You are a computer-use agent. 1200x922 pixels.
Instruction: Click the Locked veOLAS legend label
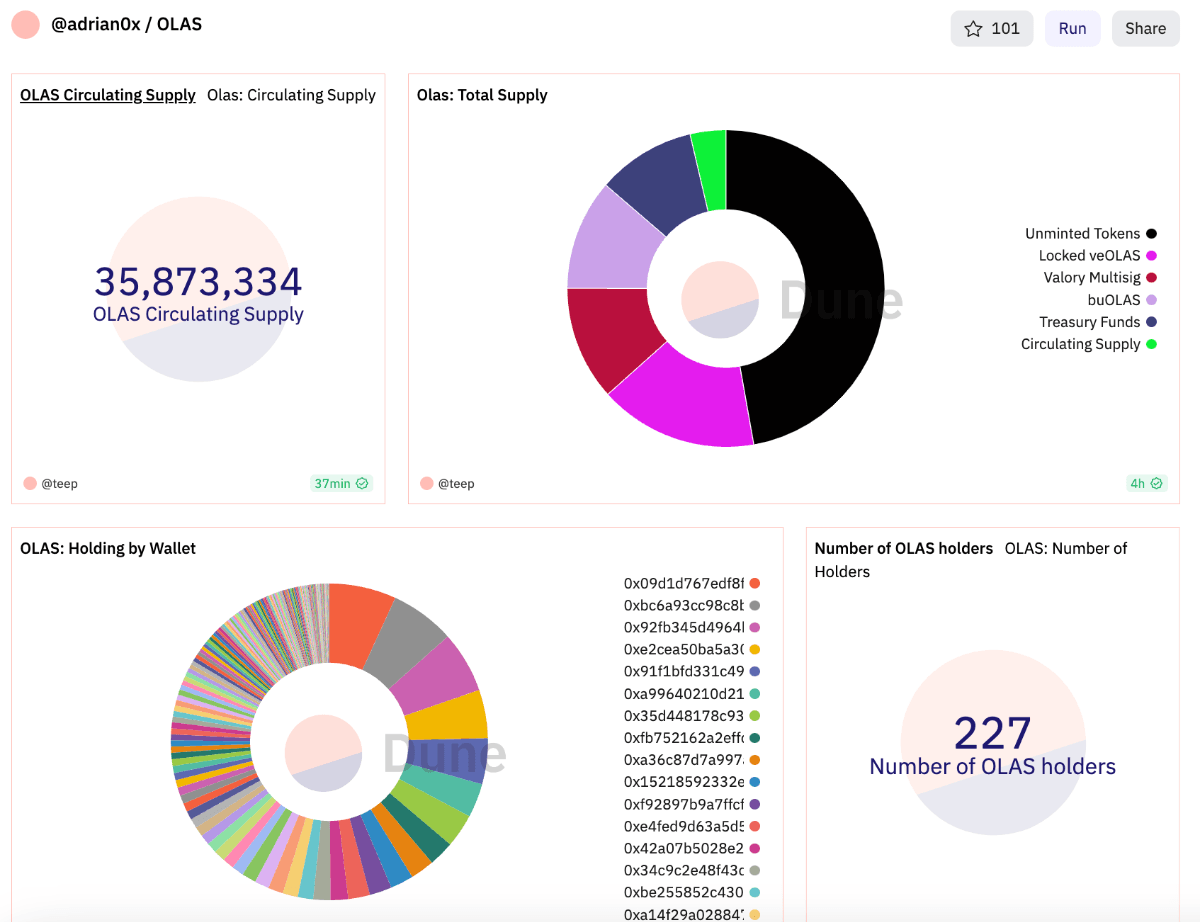coord(1089,256)
